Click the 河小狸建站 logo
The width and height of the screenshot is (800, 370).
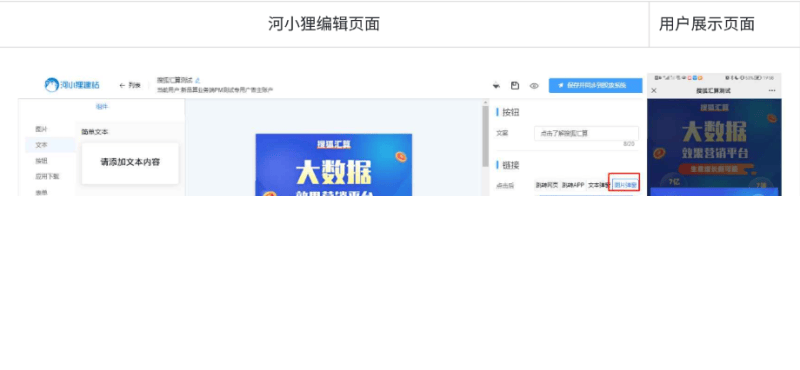72,85
